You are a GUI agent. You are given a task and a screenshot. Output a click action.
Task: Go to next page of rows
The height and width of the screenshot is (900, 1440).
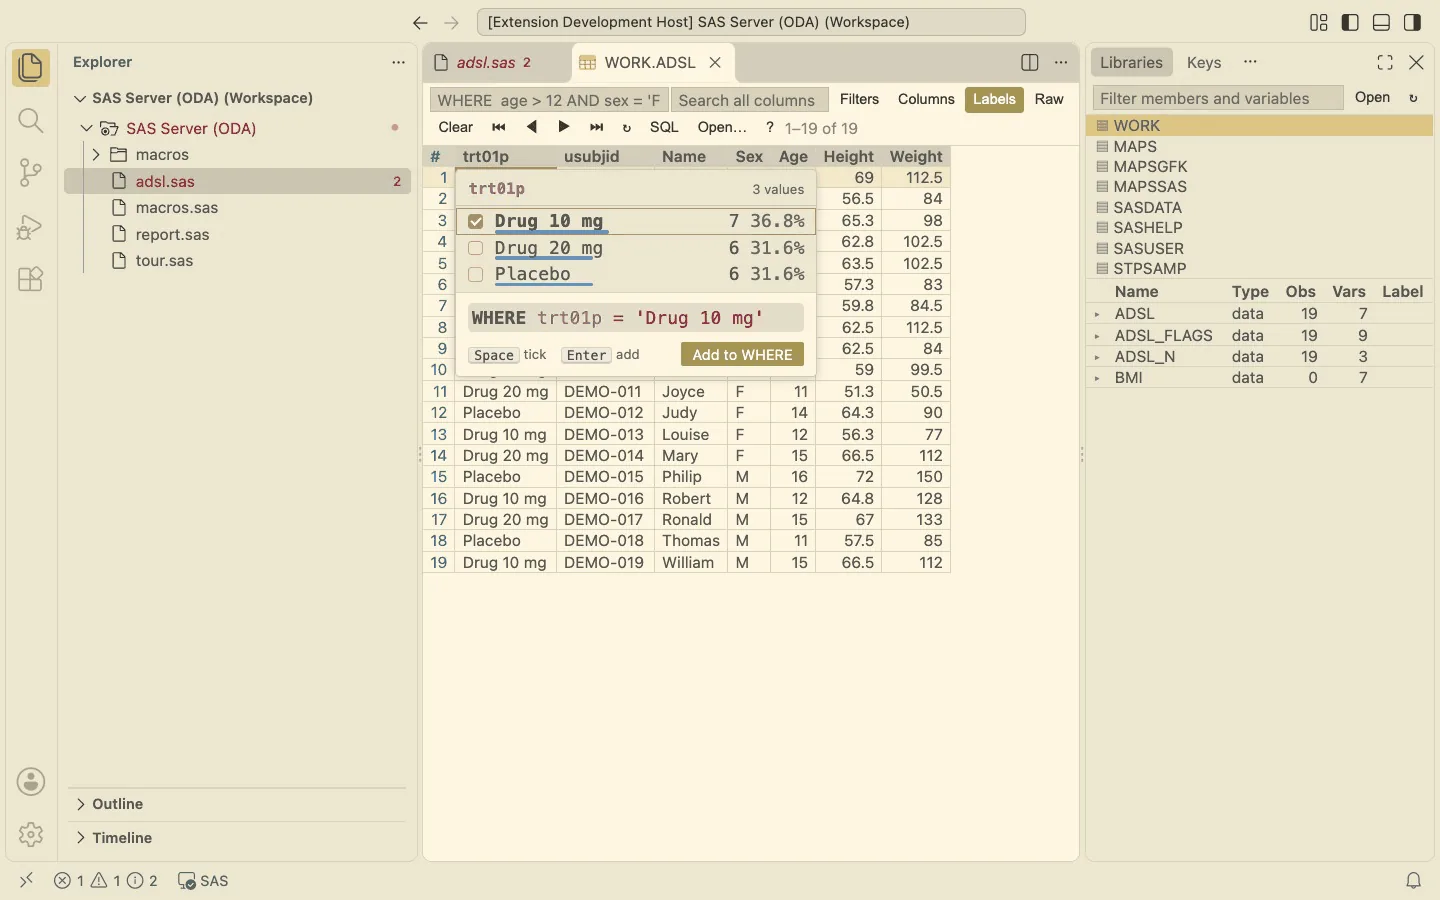point(564,127)
